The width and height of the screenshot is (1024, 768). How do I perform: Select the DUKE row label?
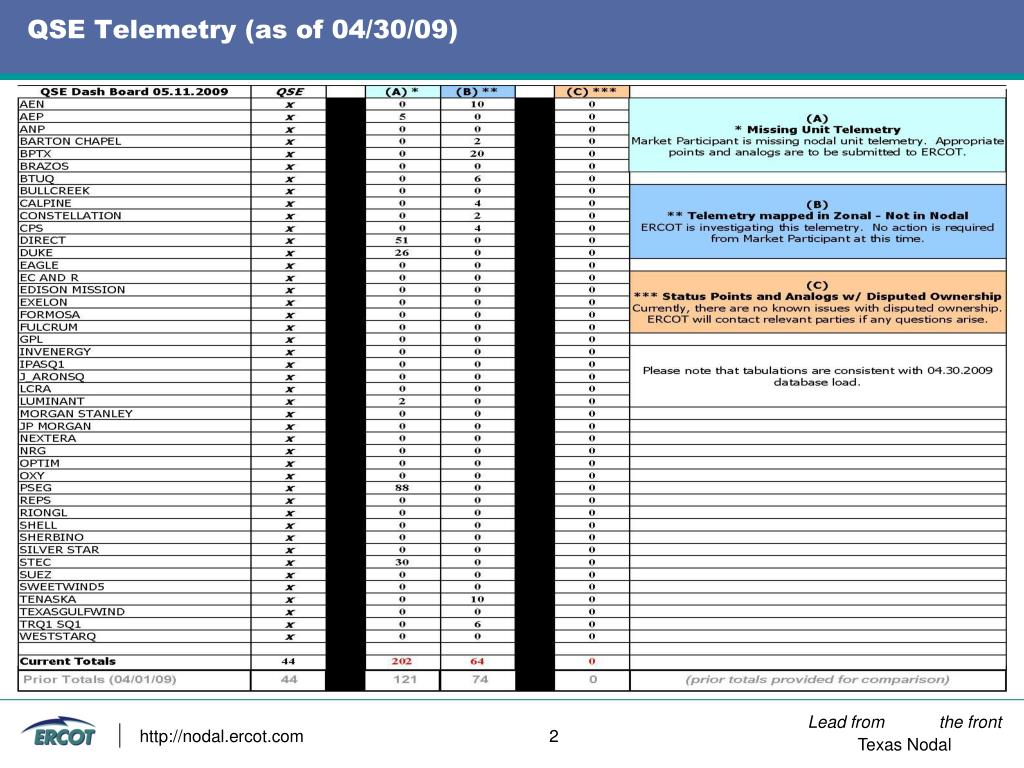coord(37,253)
